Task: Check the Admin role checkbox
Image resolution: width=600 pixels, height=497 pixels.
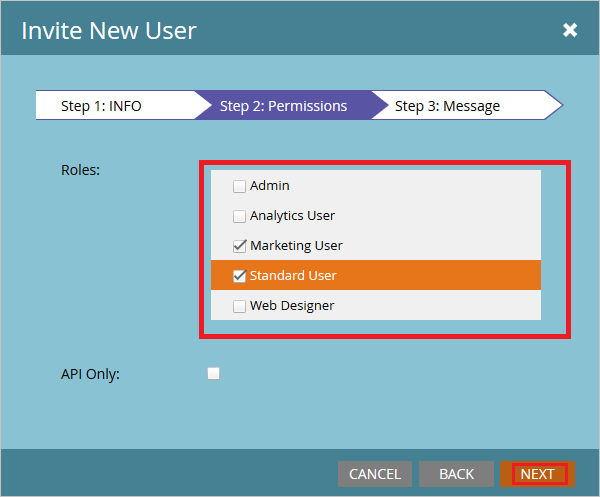Action: (239, 186)
